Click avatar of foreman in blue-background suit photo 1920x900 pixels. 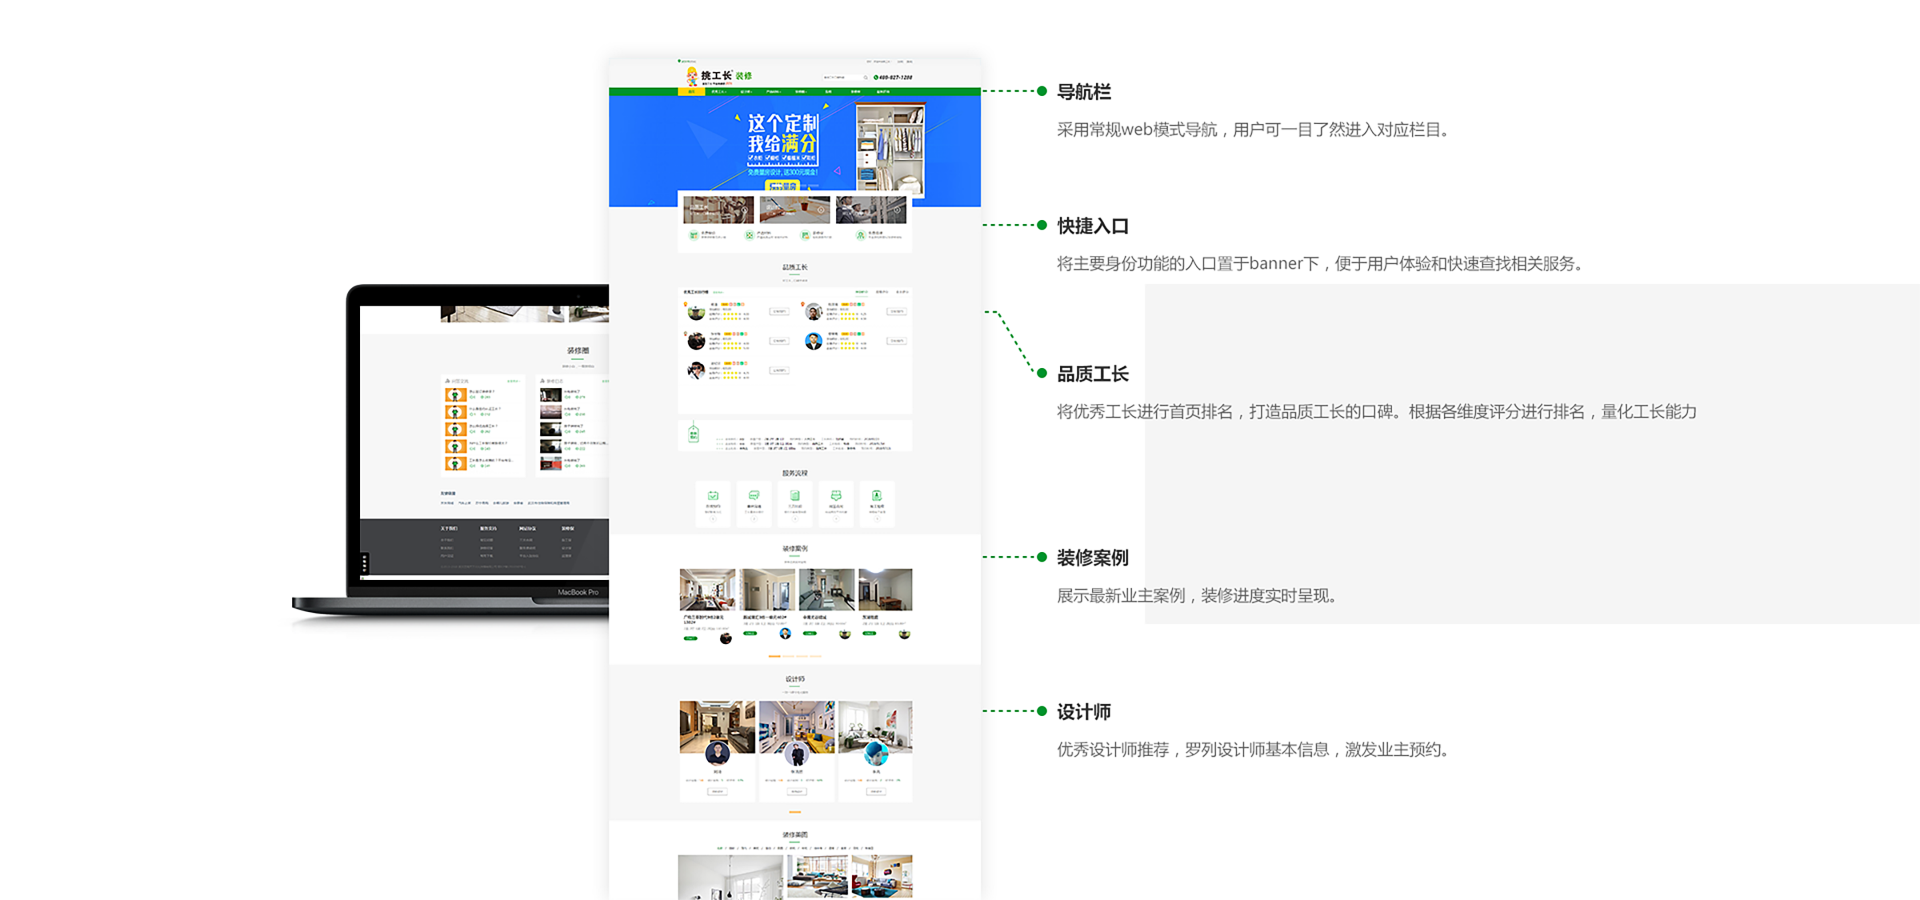pyautogui.click(x=814, y=342)
